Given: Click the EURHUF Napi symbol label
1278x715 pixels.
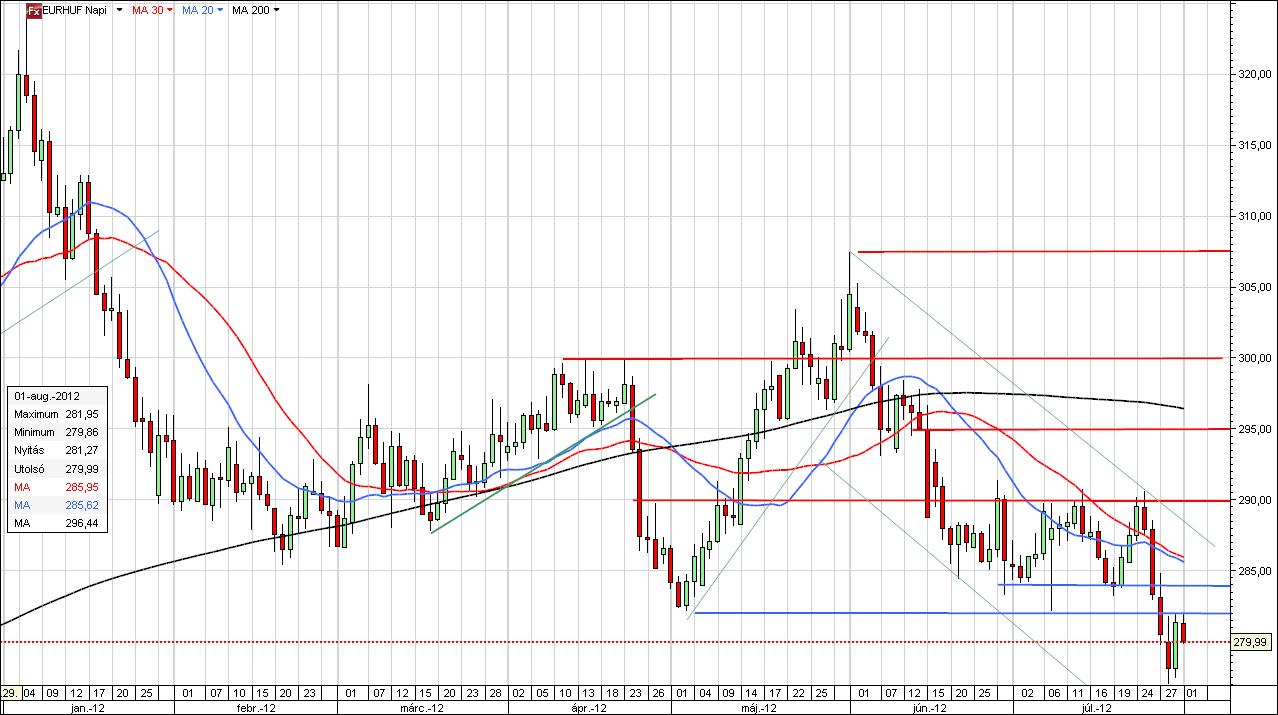Looking at the screenshot, I should pos(76,10).
